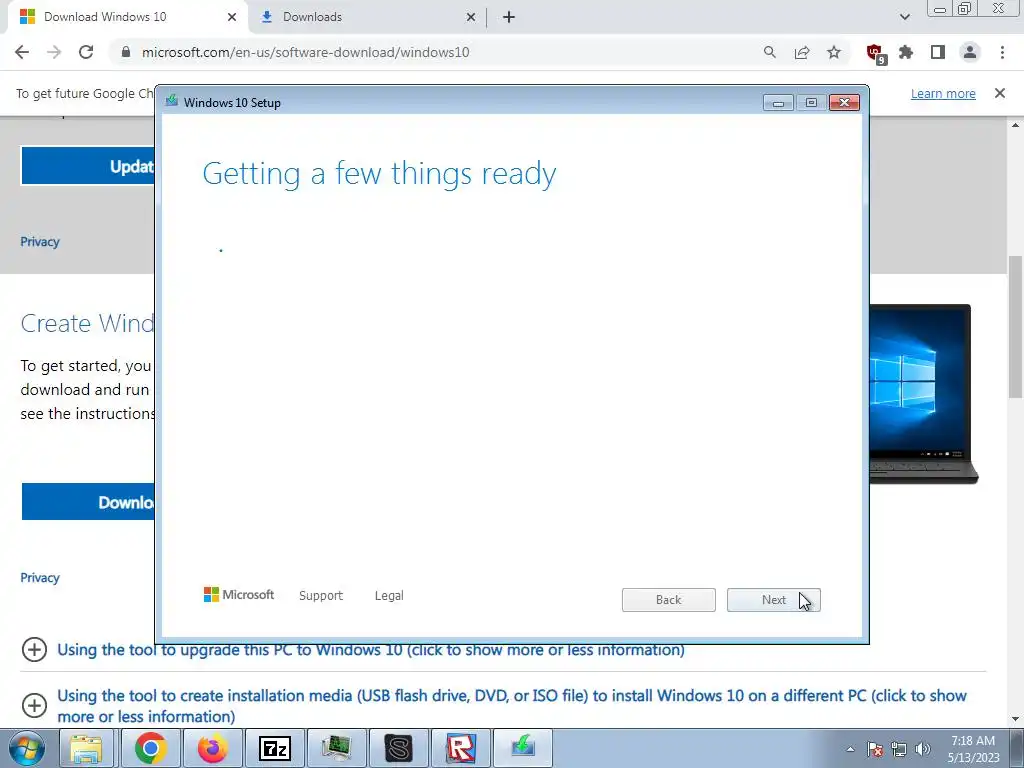Restore down the Chrome window
Viewport: 1024px width, 768px height.
[965, 8]
